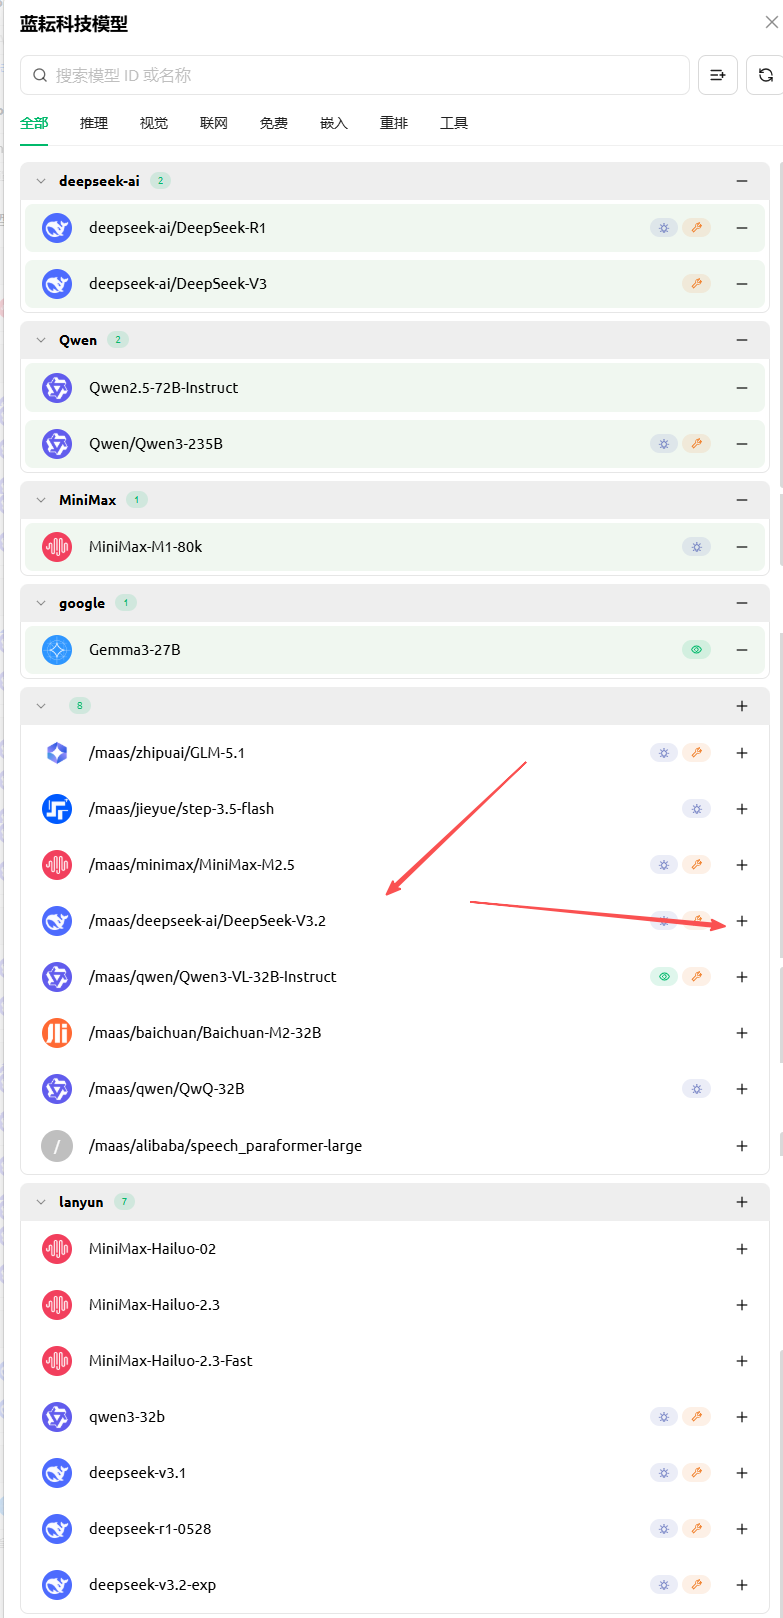Collapse the Qwen group
The width and height of the screenshot is (783, 1618).
tap(41, 340)
